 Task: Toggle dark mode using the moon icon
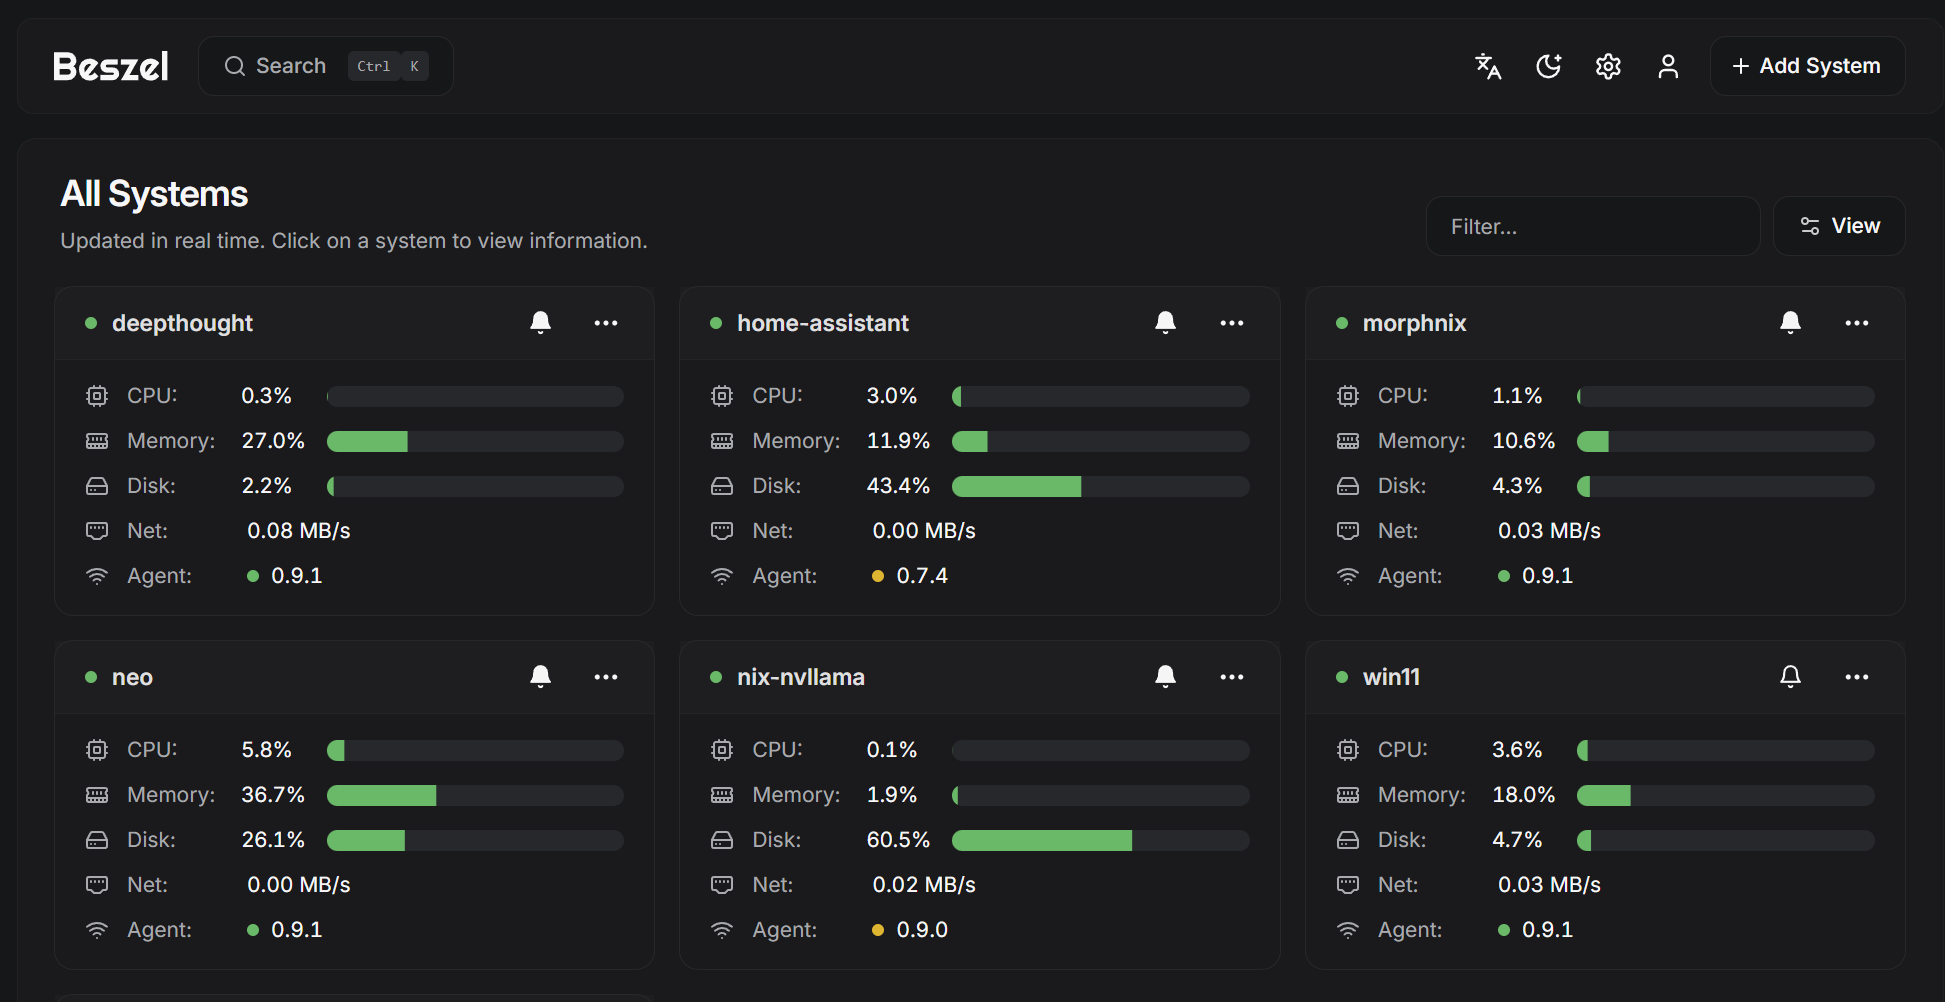[1548, 66]
